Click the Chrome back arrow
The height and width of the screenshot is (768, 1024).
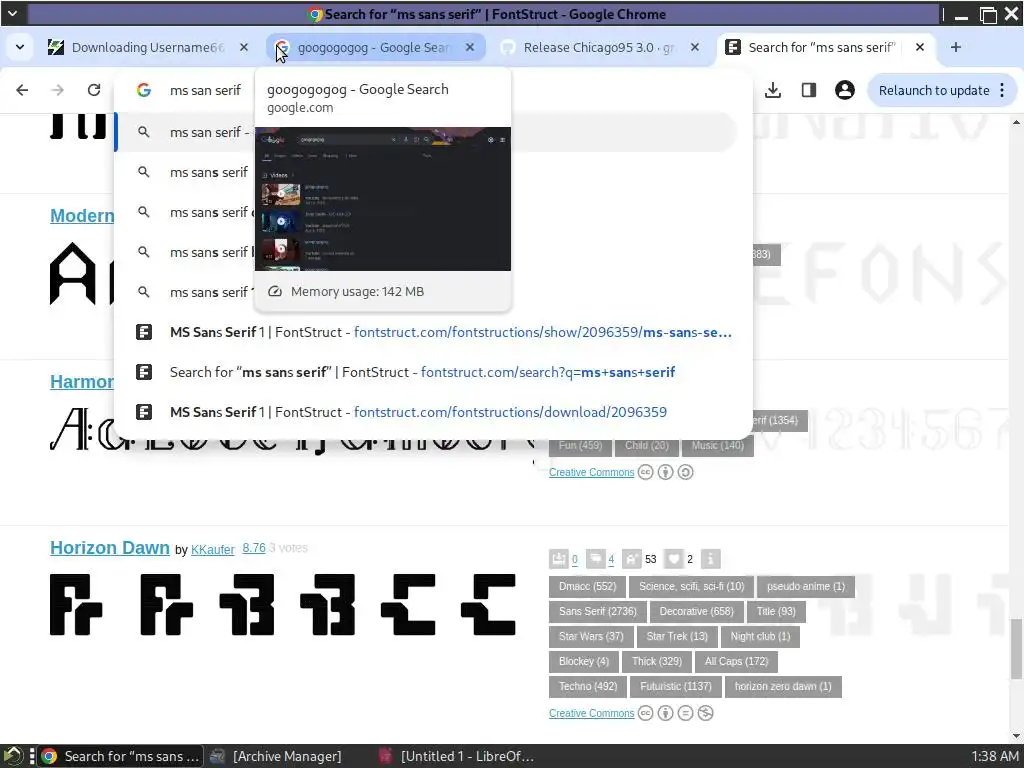[x=22, y=90]
